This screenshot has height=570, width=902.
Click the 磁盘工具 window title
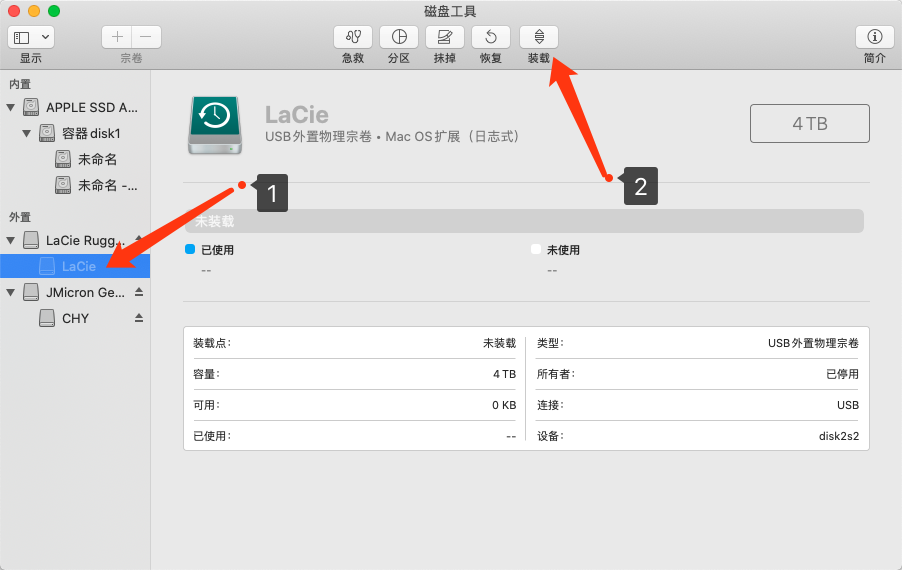click(x=450, y=11)
